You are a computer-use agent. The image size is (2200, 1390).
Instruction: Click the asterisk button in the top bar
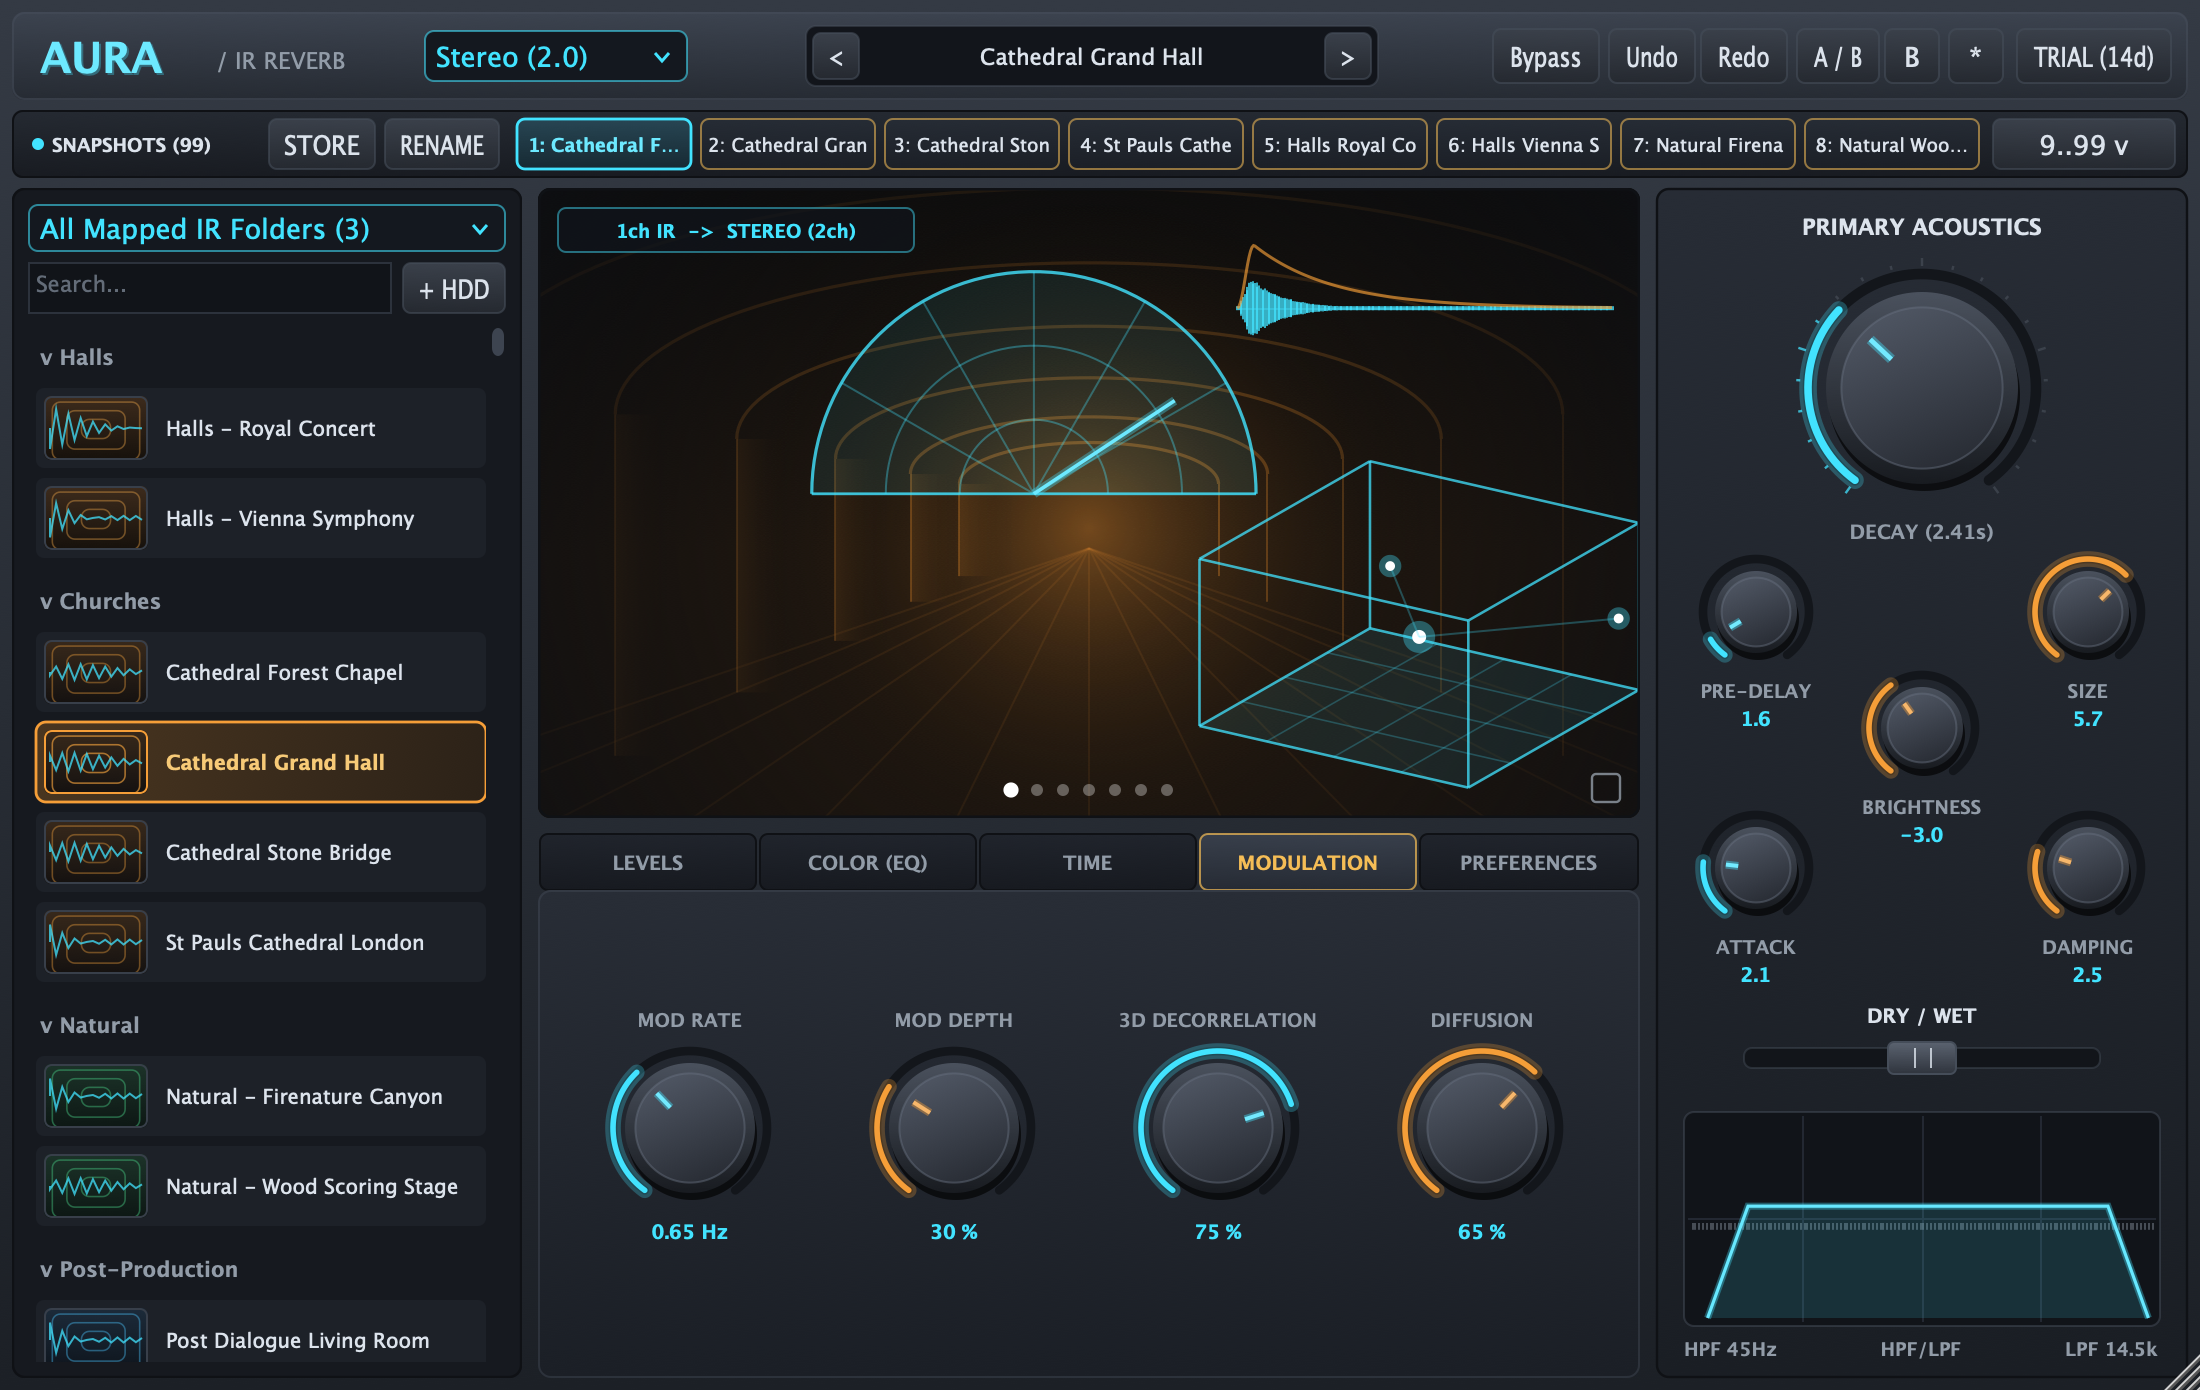1975,57
